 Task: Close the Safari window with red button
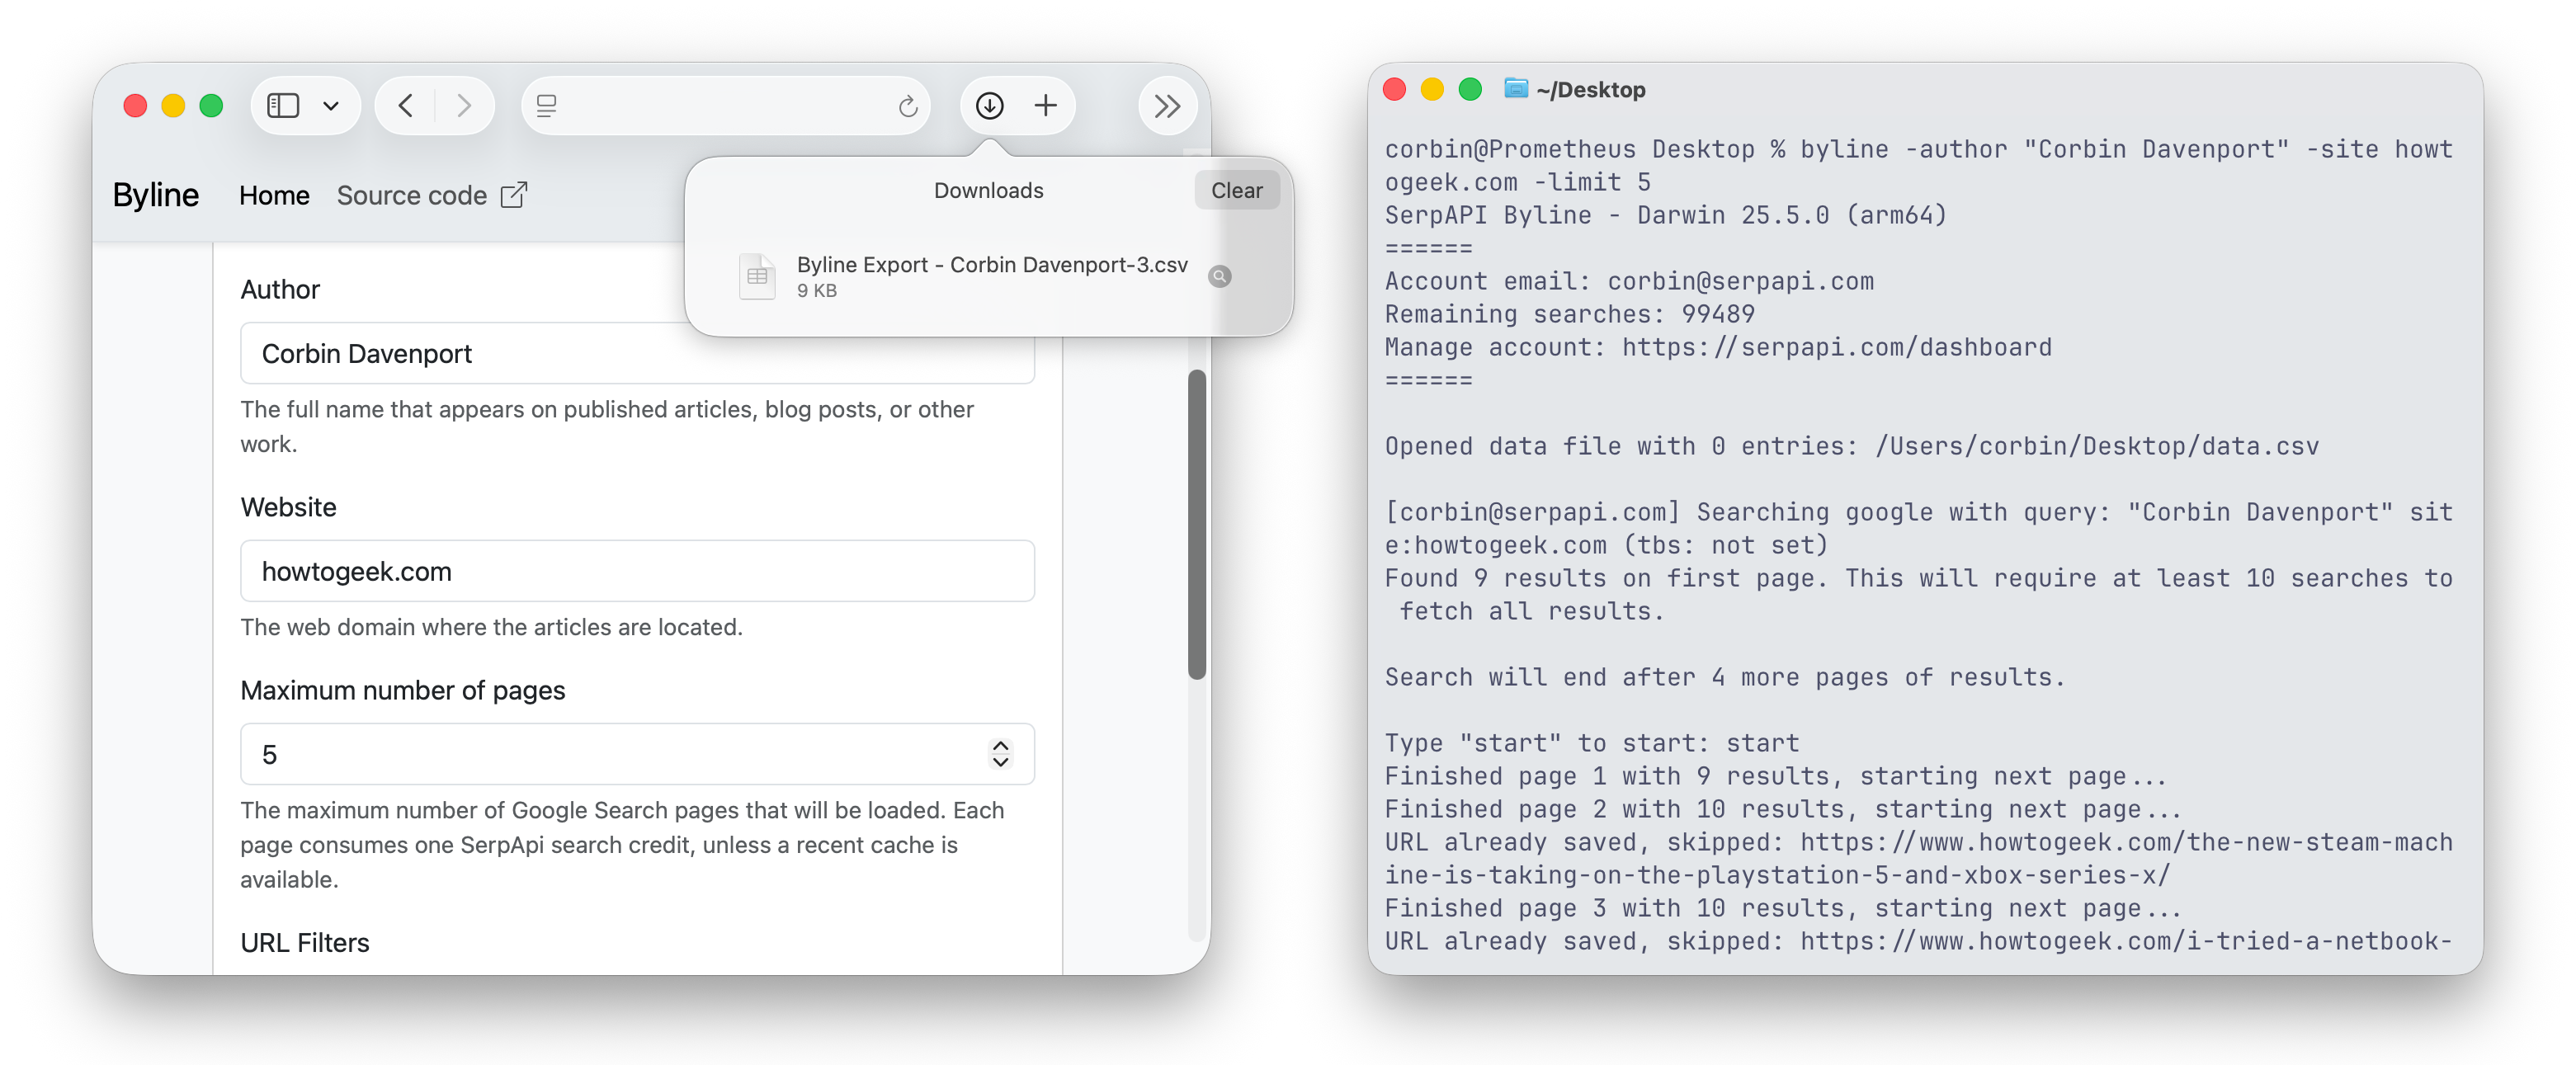click(135, 106)
